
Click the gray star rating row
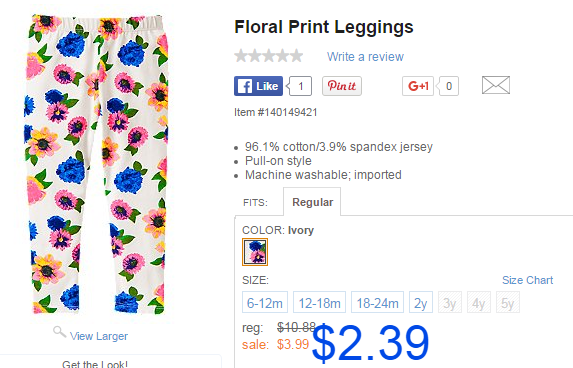pyautogui.click(x=269, y=56)
